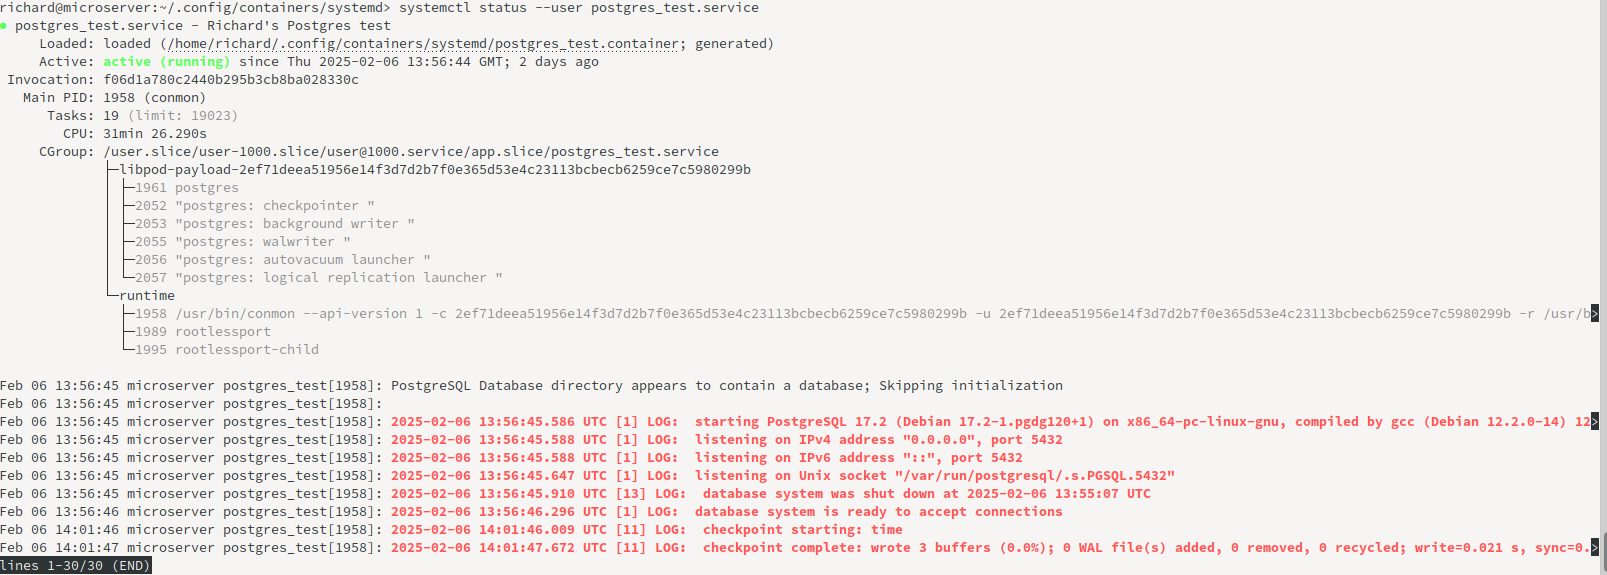This screenshot has width=1607, height=575.
Task: Click the truncation arrow on the conmon command line
Action: [x=1595, y=314]
